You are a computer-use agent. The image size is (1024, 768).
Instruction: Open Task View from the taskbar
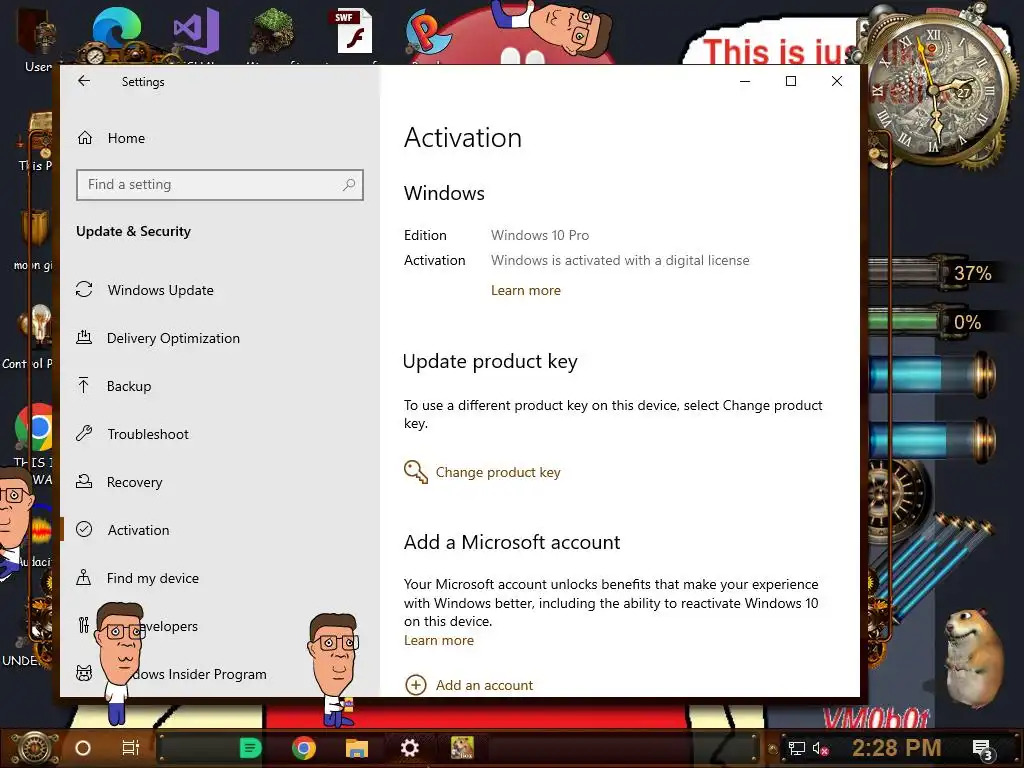[x=131, y=748]
